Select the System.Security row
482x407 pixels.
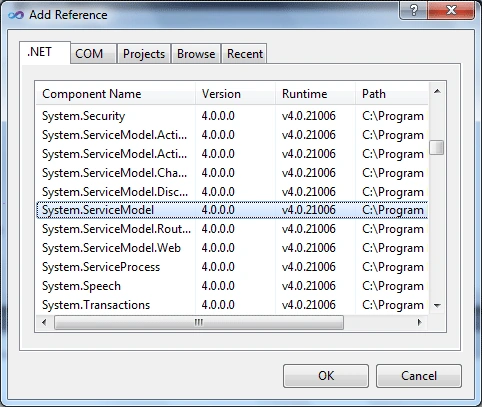(232, 116)
